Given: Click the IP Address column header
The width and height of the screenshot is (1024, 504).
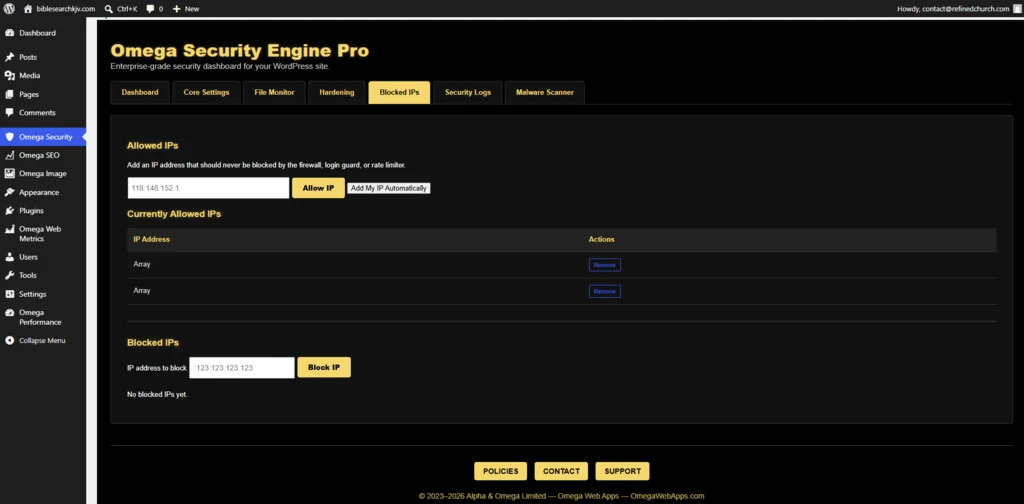Looking at the screenshot, I should tap(152, 240).
